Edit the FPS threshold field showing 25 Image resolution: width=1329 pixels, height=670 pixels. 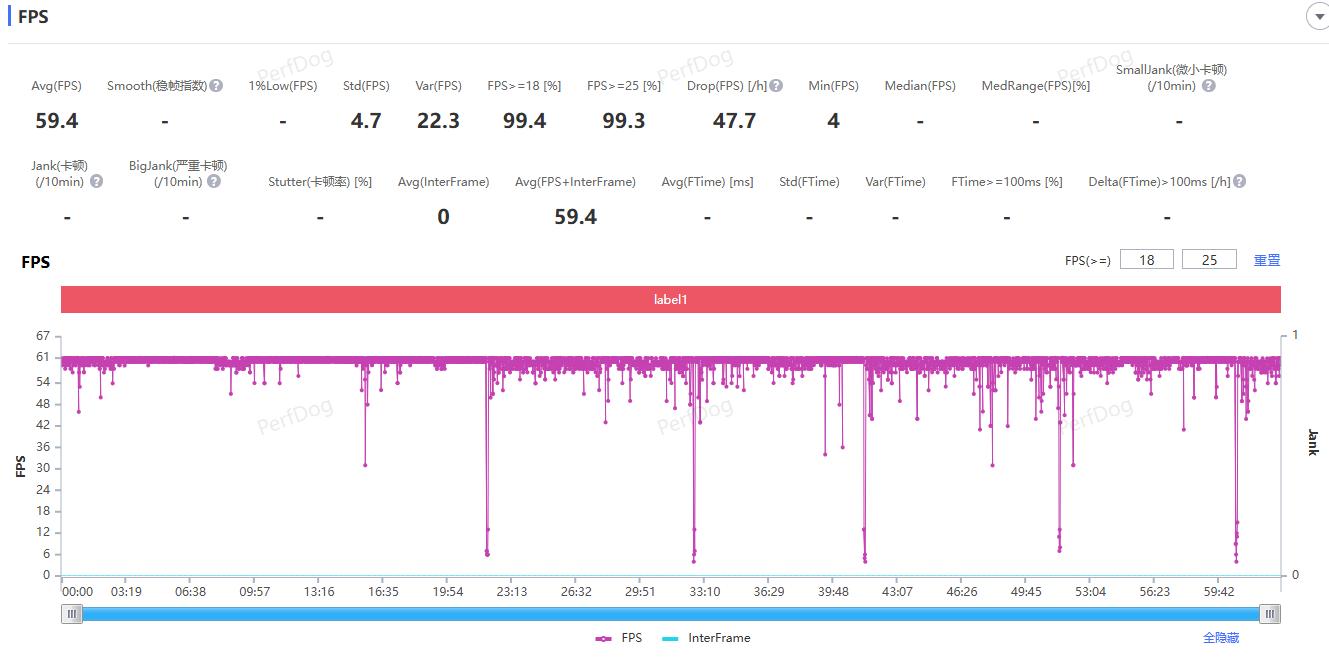[x=1209, y=260]
